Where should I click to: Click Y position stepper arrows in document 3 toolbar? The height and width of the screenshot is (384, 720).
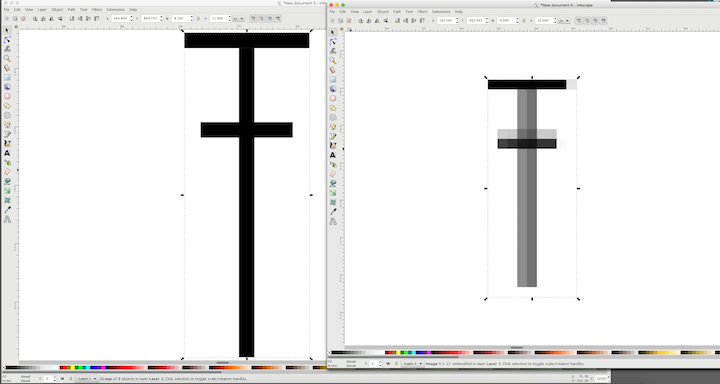point(161,18)
